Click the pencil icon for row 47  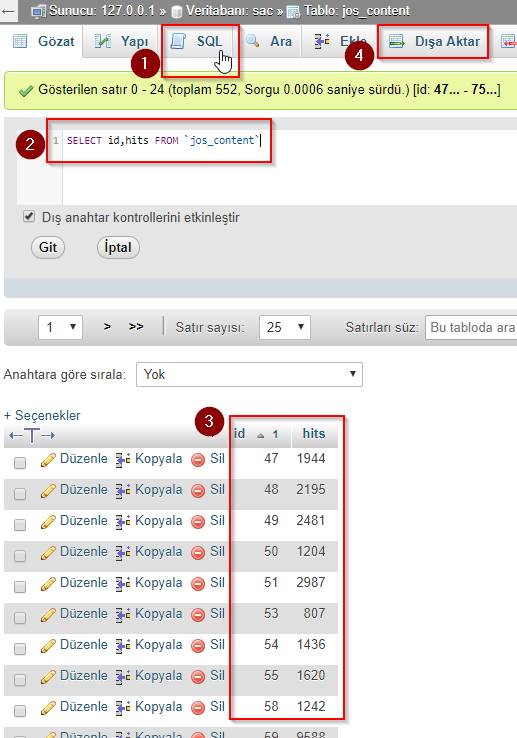(x=48, y=460)
